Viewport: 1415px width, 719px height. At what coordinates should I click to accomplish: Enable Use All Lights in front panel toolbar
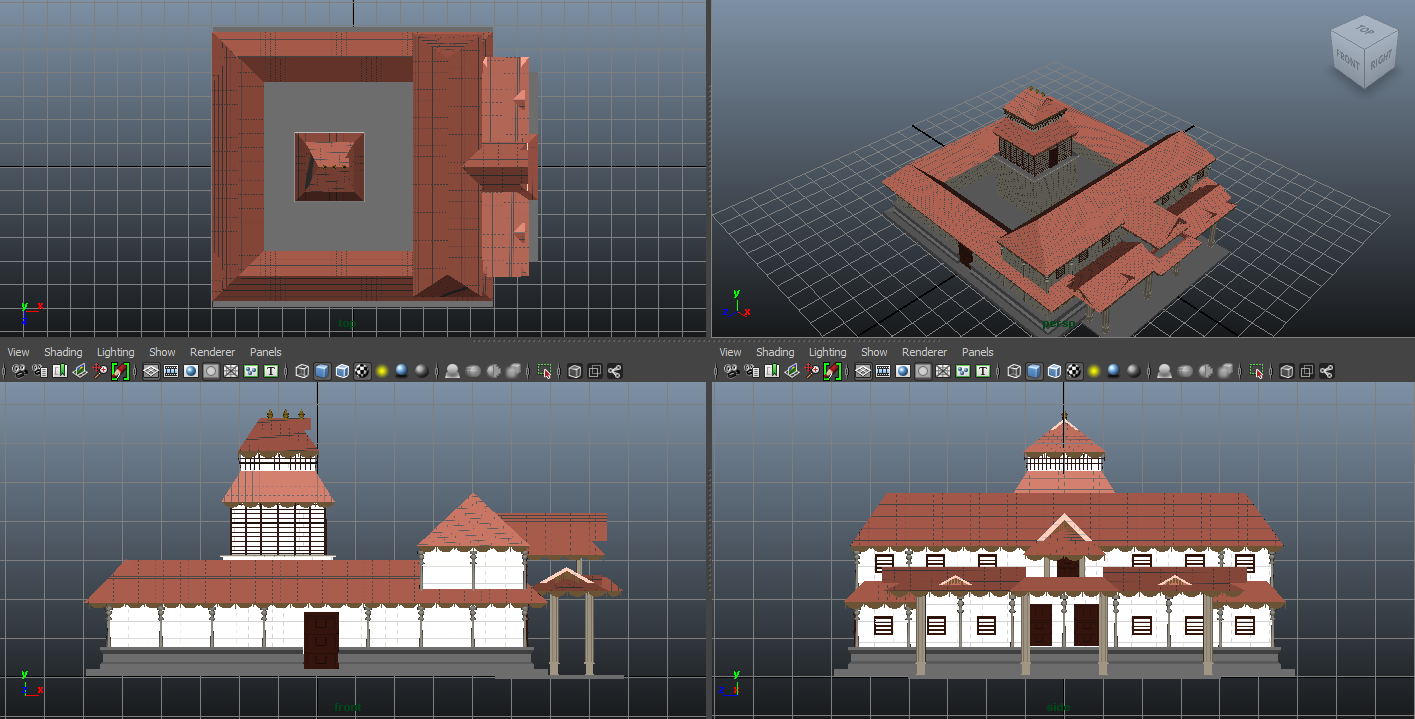[x=382, y=371]
